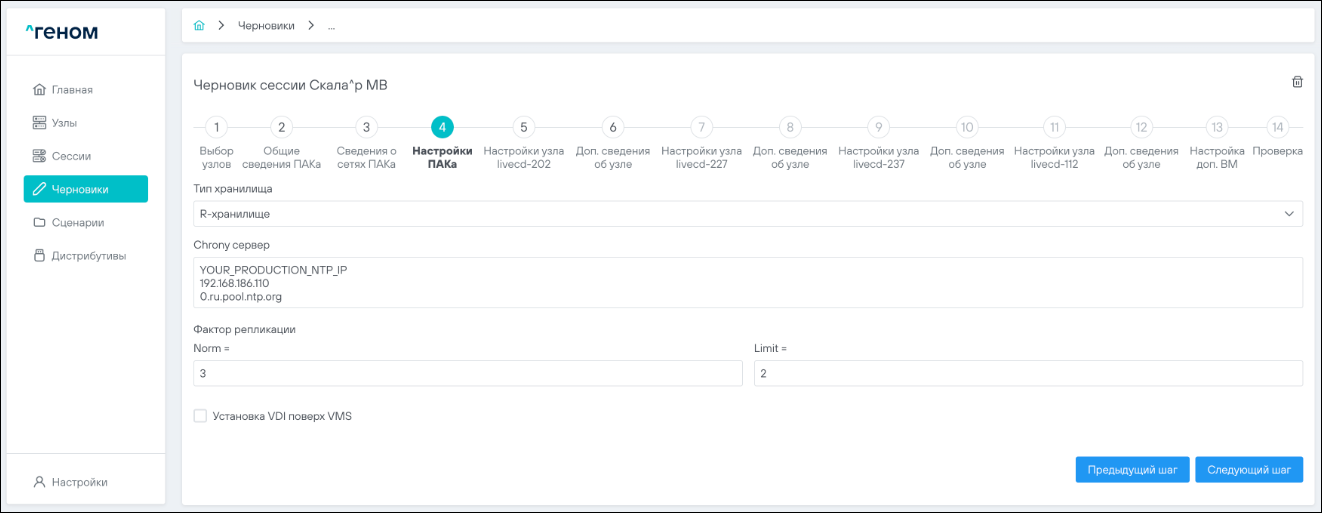Click the Узлы server icon
This screenshot has width=1322, height=513.
40,123
